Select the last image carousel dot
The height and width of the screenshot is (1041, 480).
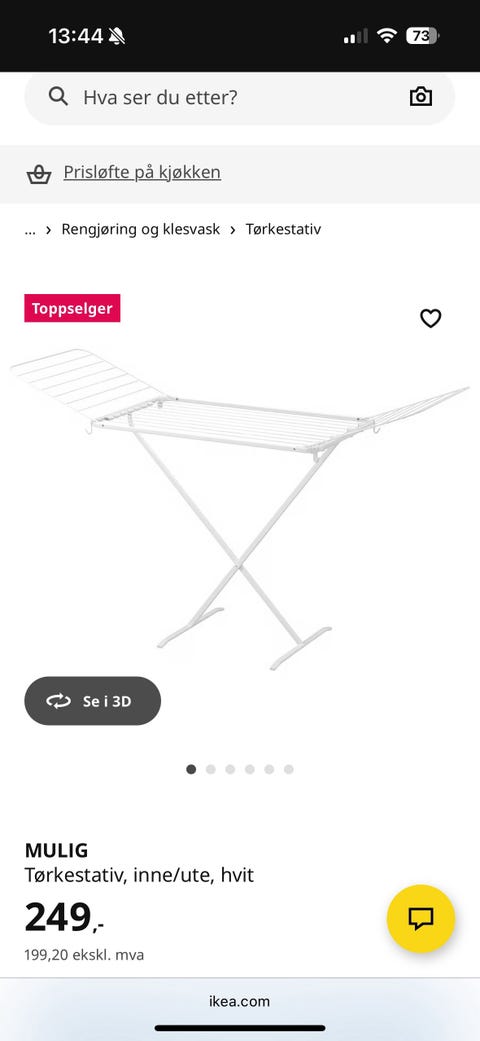289,769
